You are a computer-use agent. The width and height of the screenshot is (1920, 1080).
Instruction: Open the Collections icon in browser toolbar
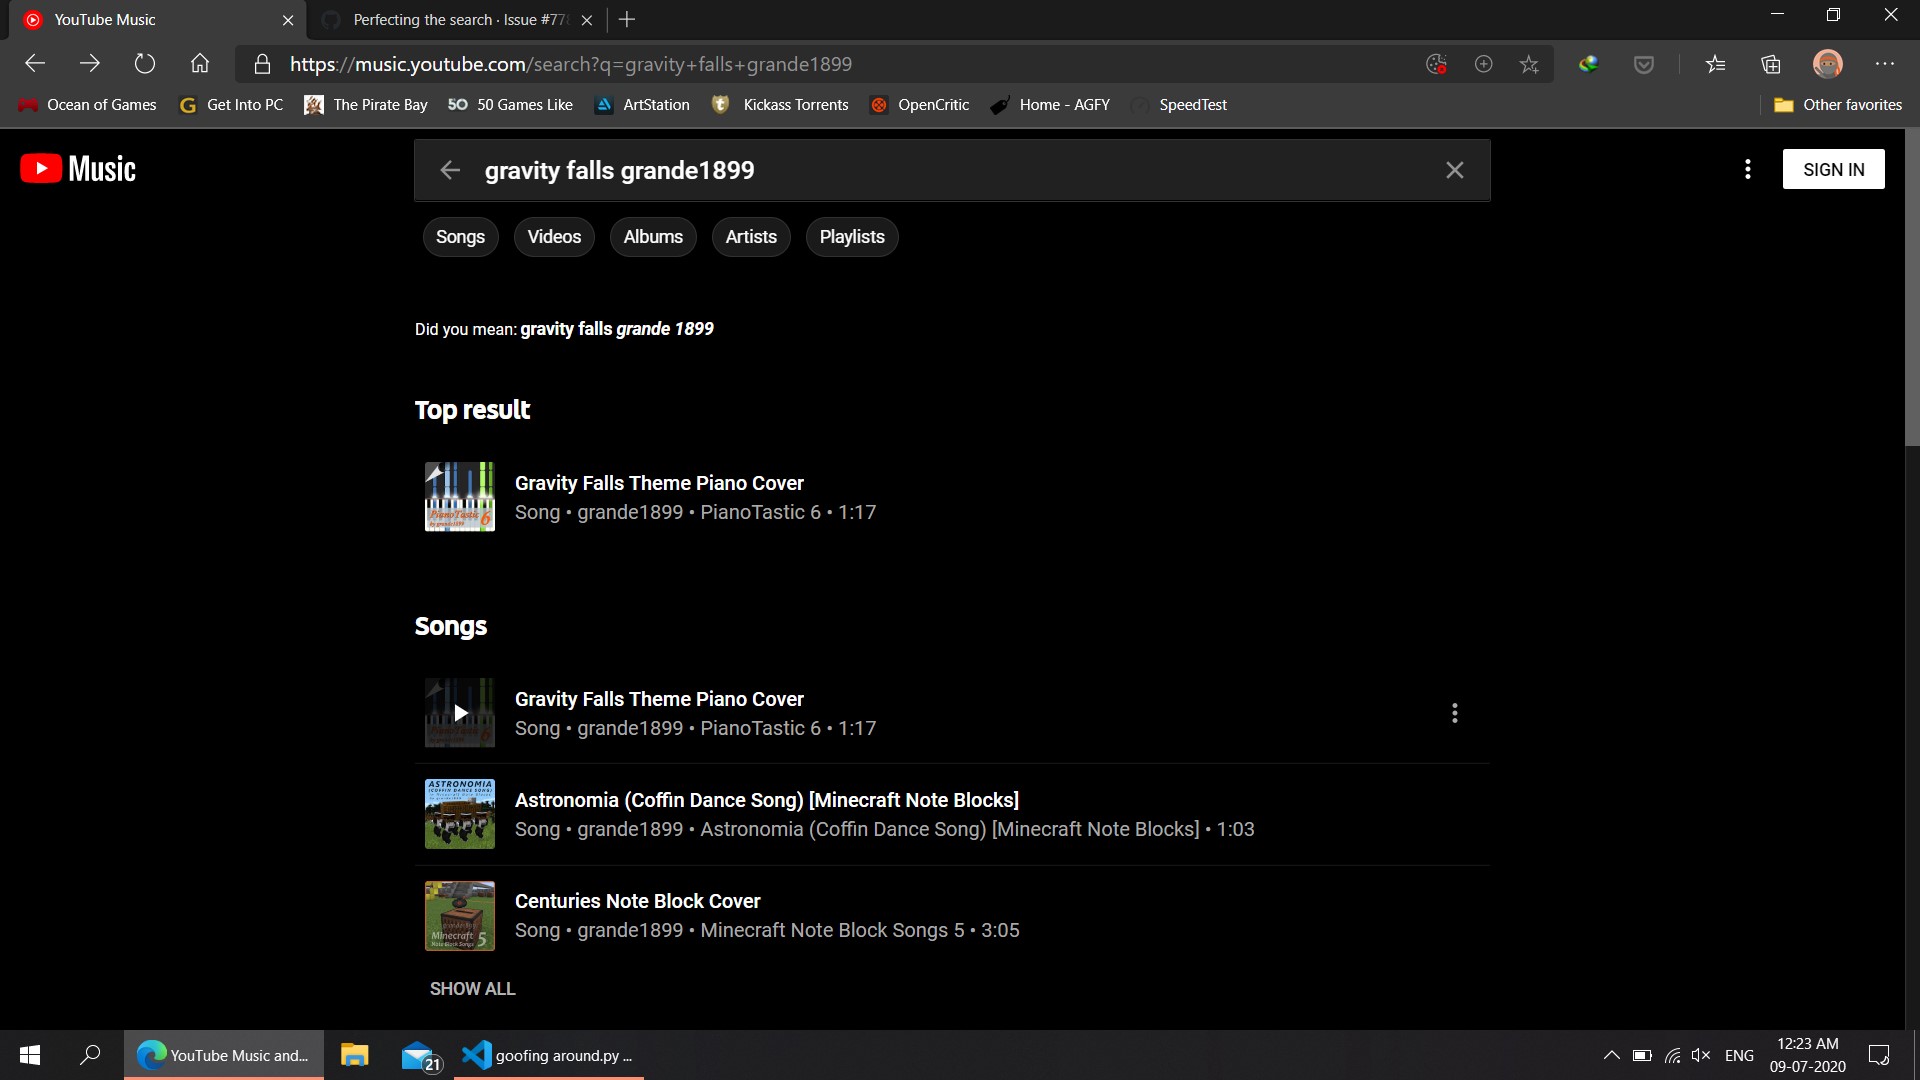pos(1770,64)
